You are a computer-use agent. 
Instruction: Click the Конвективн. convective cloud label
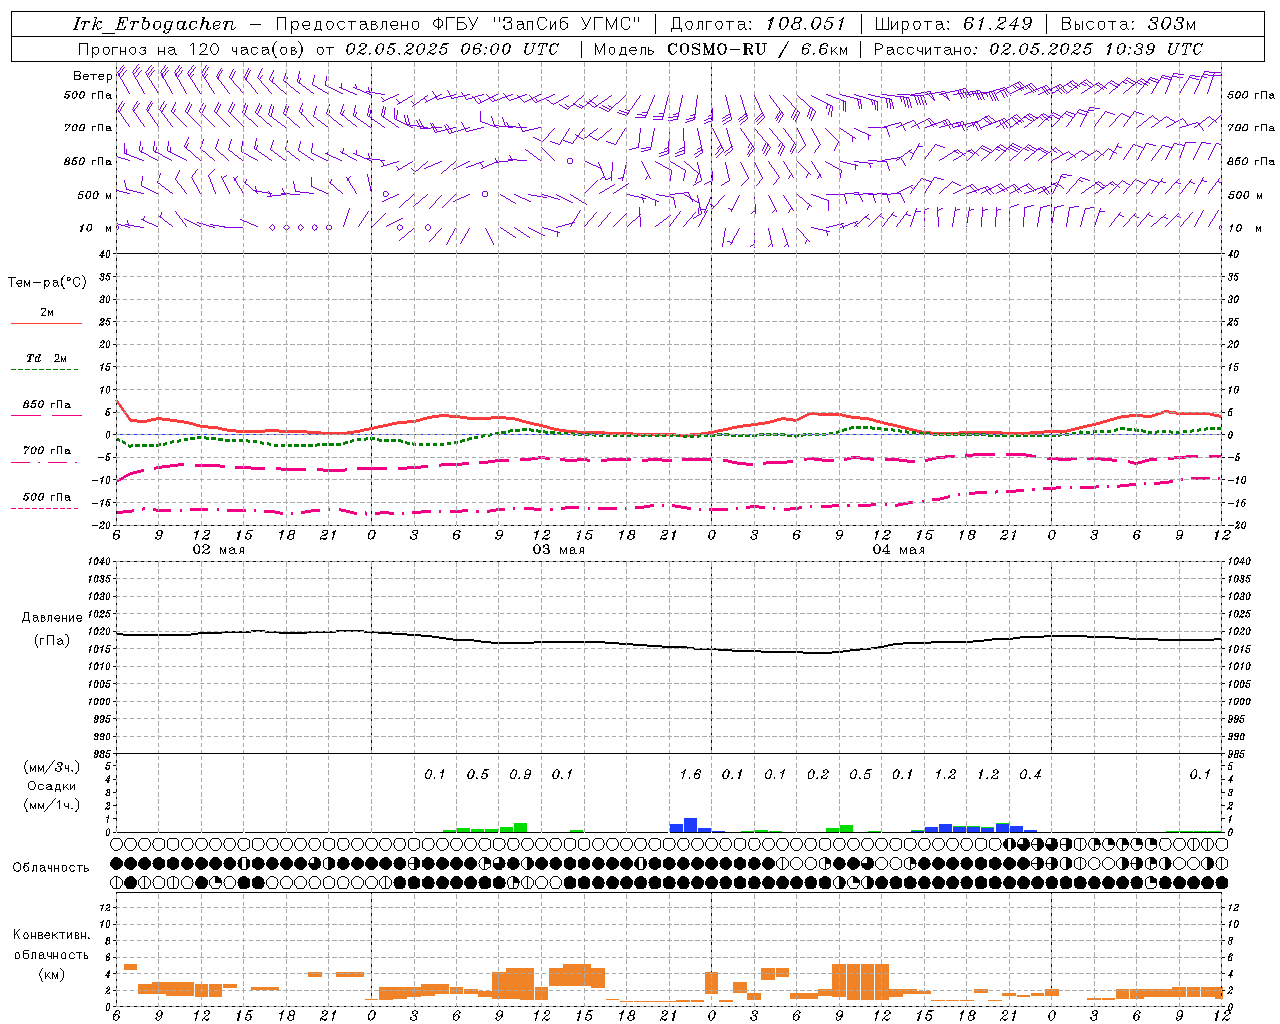click(x=51, y=935)
